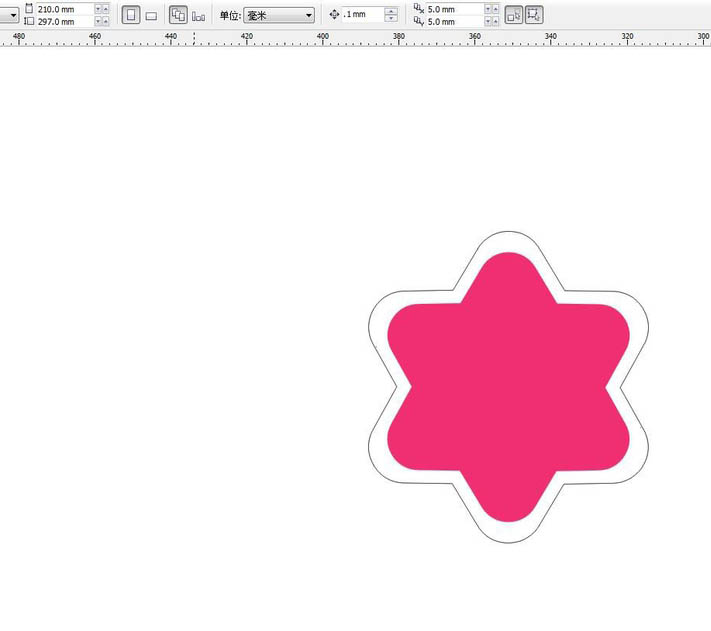Increase the nudge distance with up stepper
The image size is (711, 631).
point(390,11)
